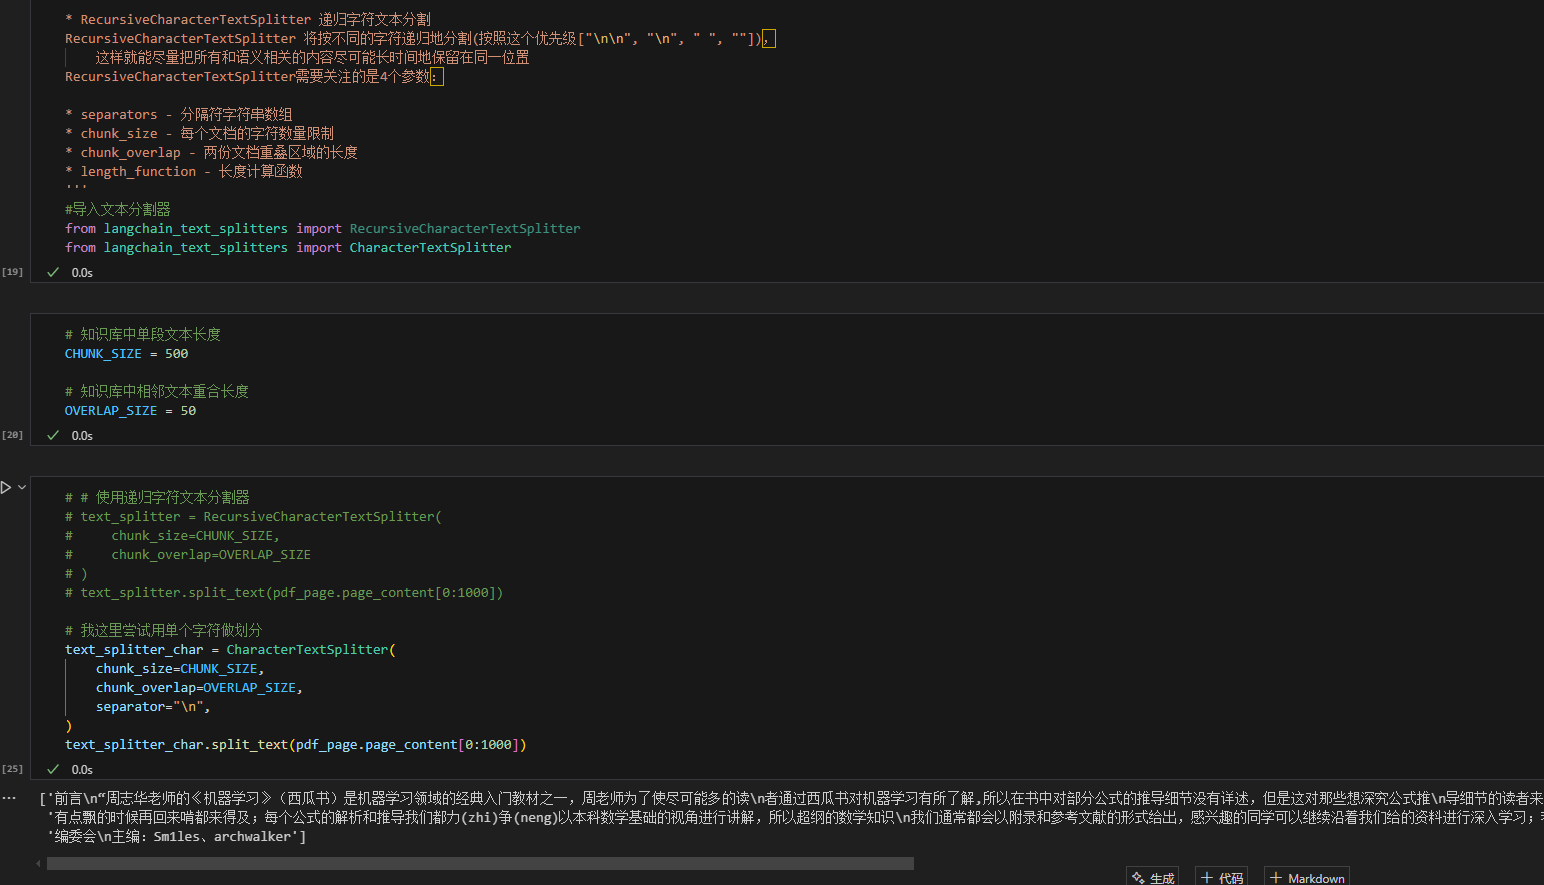Click the comment '# # 使用递归字符文本分割器'
Viewport: 1544px width, 885px height.
point(157,497)
